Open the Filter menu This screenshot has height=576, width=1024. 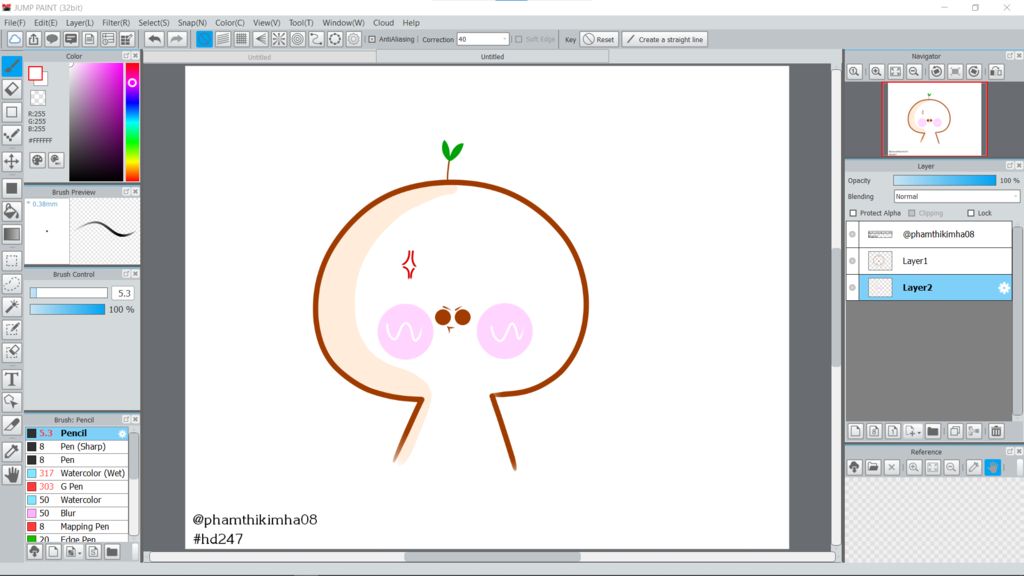115,22
